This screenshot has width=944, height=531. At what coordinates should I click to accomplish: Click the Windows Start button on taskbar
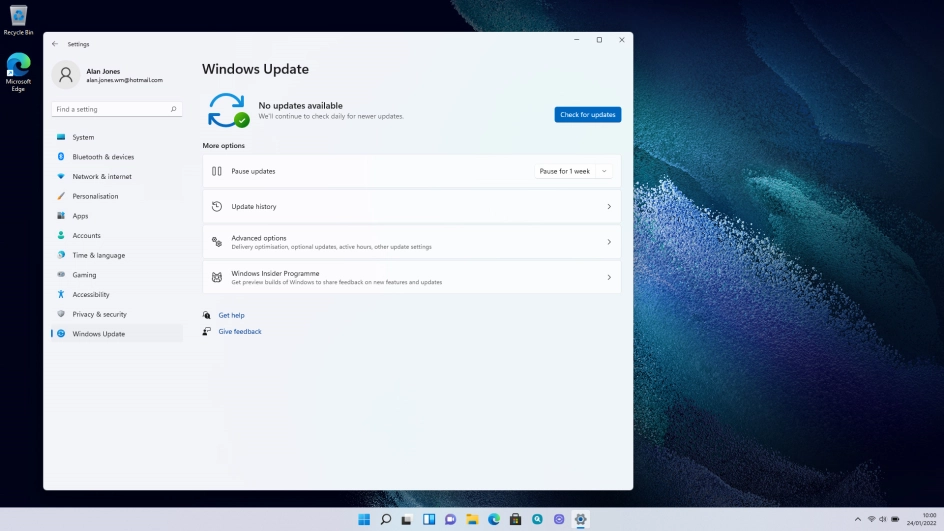(x=364, y=519)
